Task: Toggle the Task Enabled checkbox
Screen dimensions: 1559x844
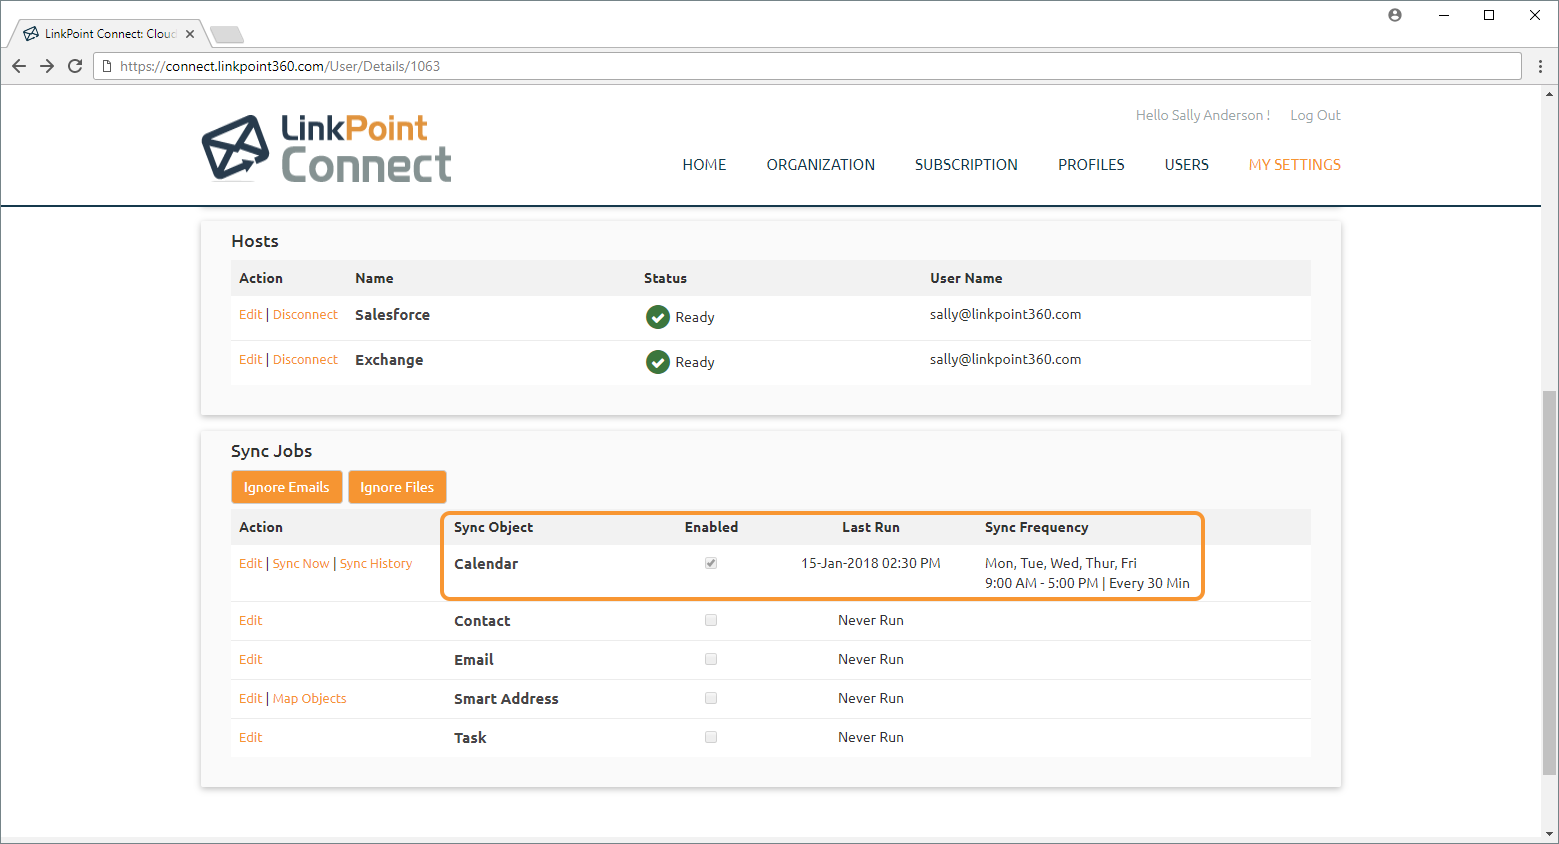Action: tap(711, 737)
